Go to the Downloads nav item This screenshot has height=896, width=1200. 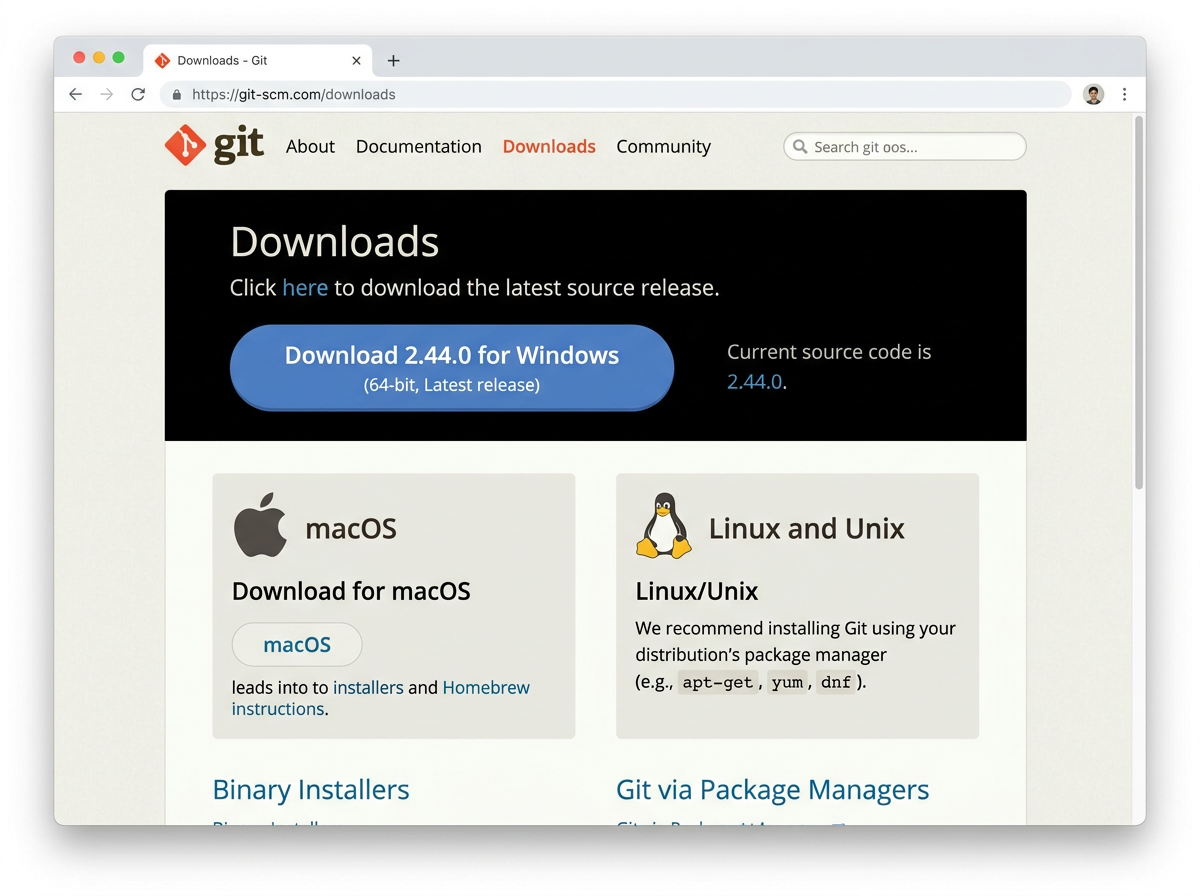pyautogui.click(x=549, y=146)
